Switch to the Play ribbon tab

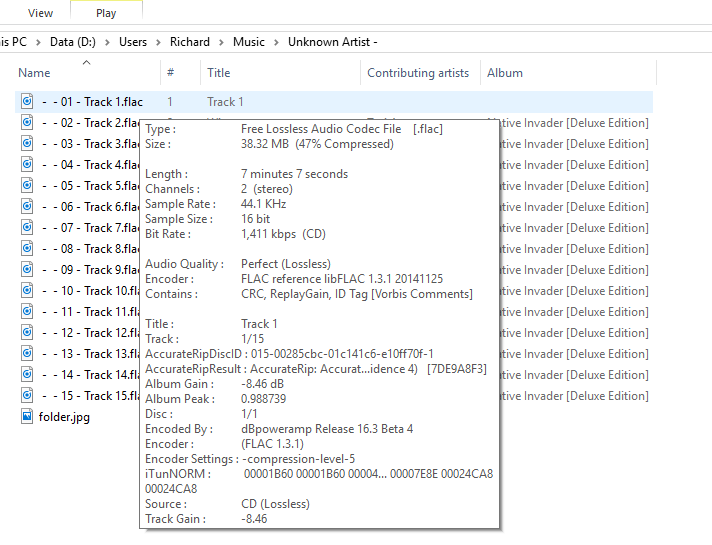pyautogui.click(x=106, y=13)
